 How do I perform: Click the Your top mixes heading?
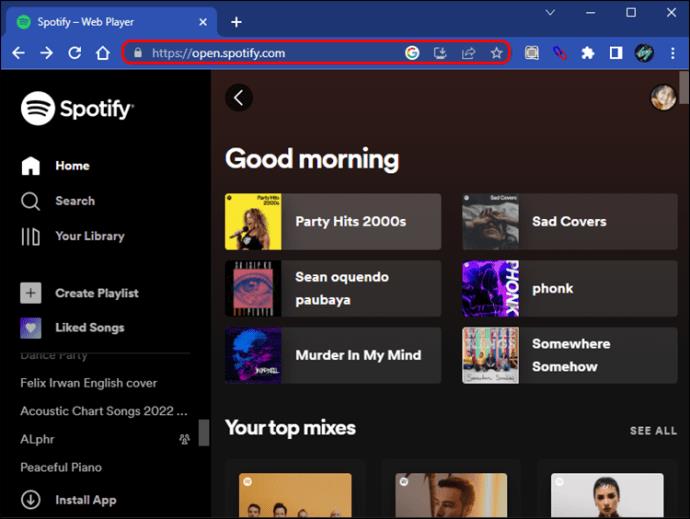[290, 428]
